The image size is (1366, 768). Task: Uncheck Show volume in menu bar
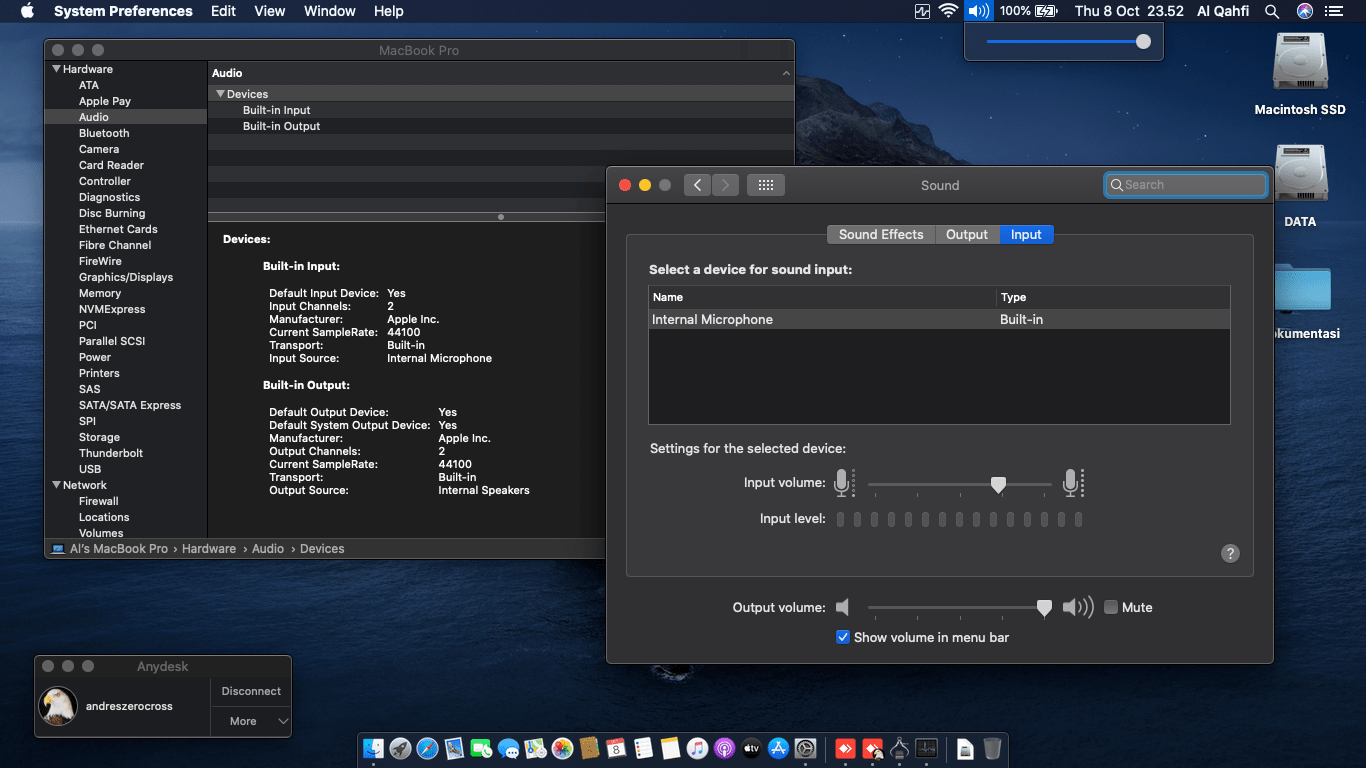843,637
